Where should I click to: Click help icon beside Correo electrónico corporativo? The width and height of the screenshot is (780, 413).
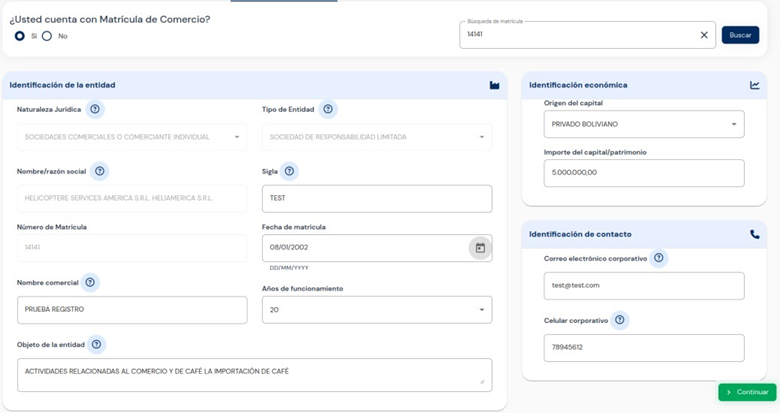(658, 258)
